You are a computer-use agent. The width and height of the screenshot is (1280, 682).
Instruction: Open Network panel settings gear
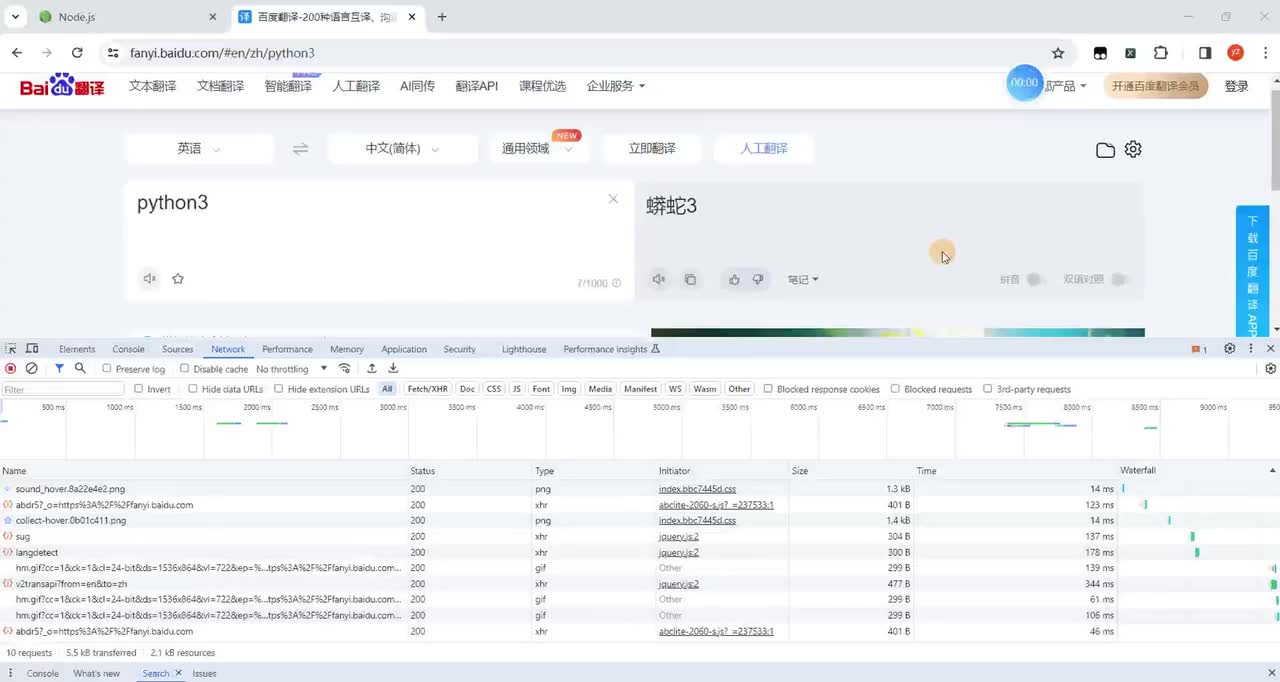click(x=1271, y=369)
